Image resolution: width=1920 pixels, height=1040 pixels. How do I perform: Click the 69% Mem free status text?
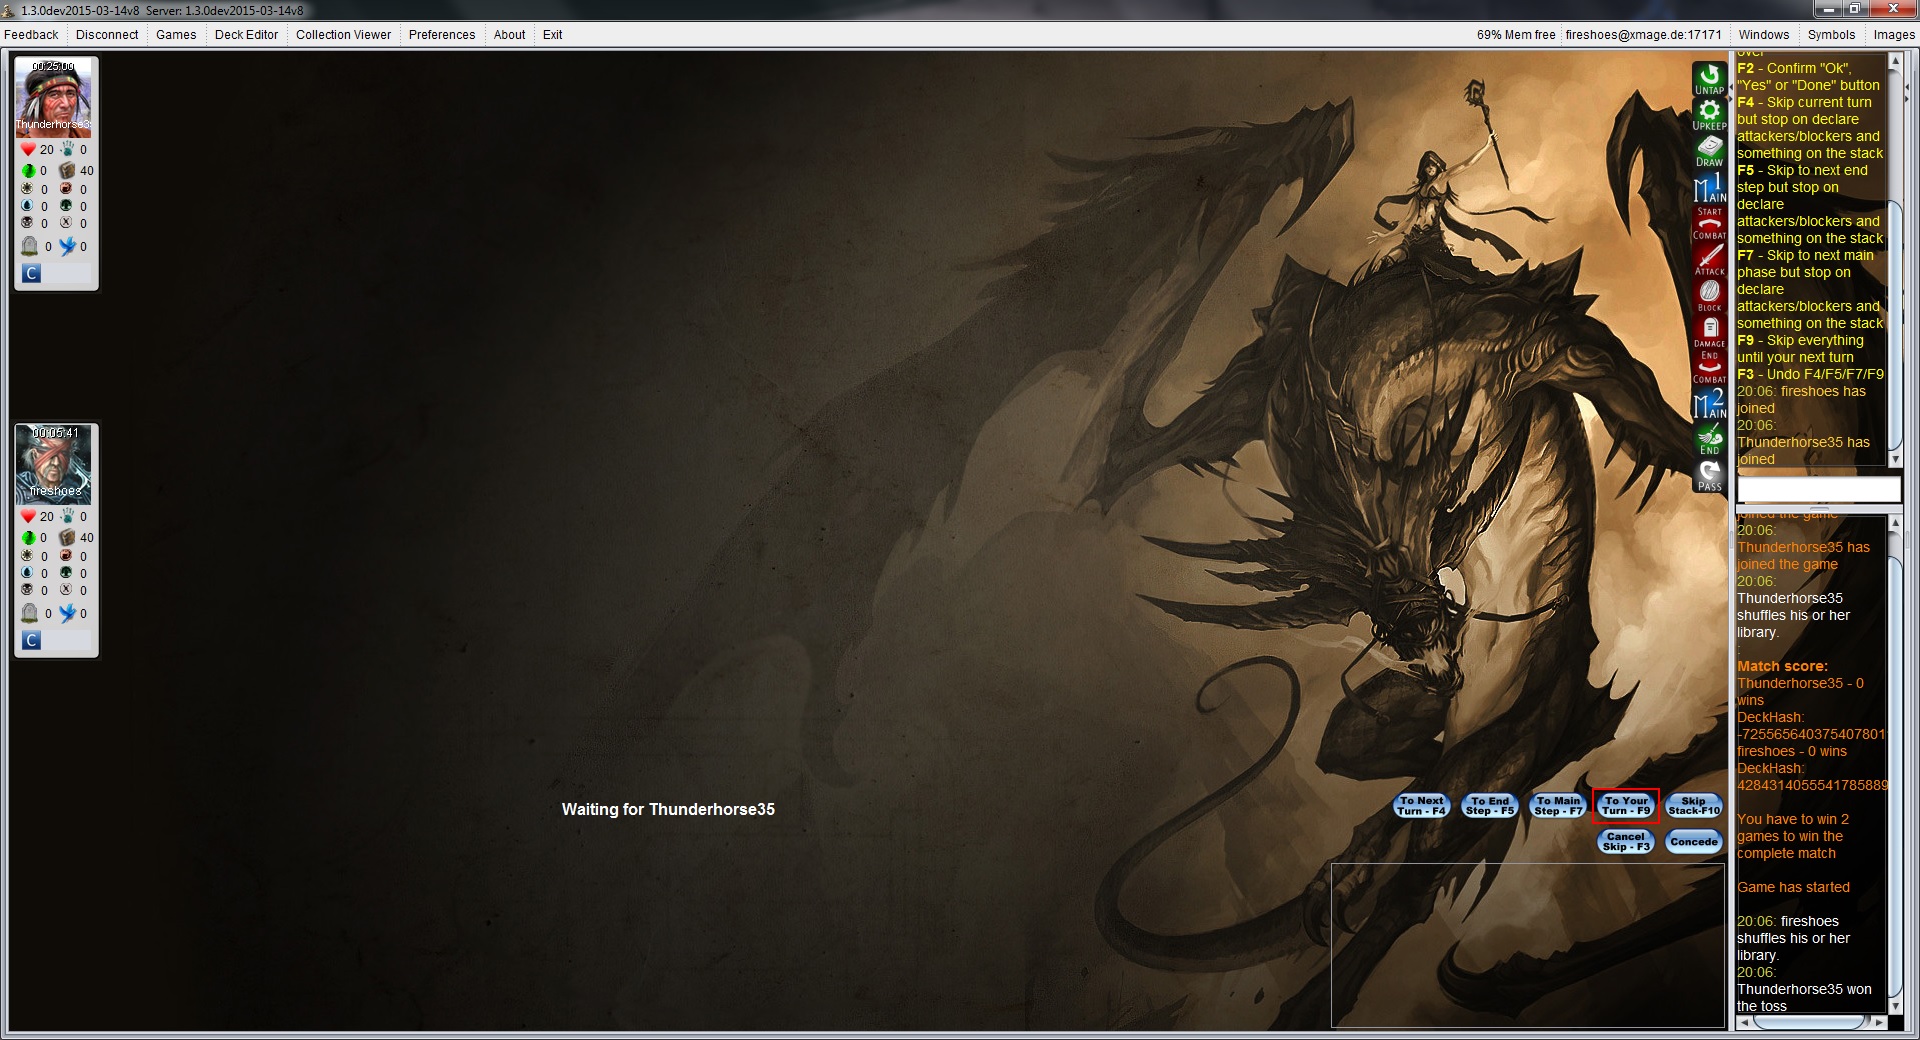click(1516, 34)
